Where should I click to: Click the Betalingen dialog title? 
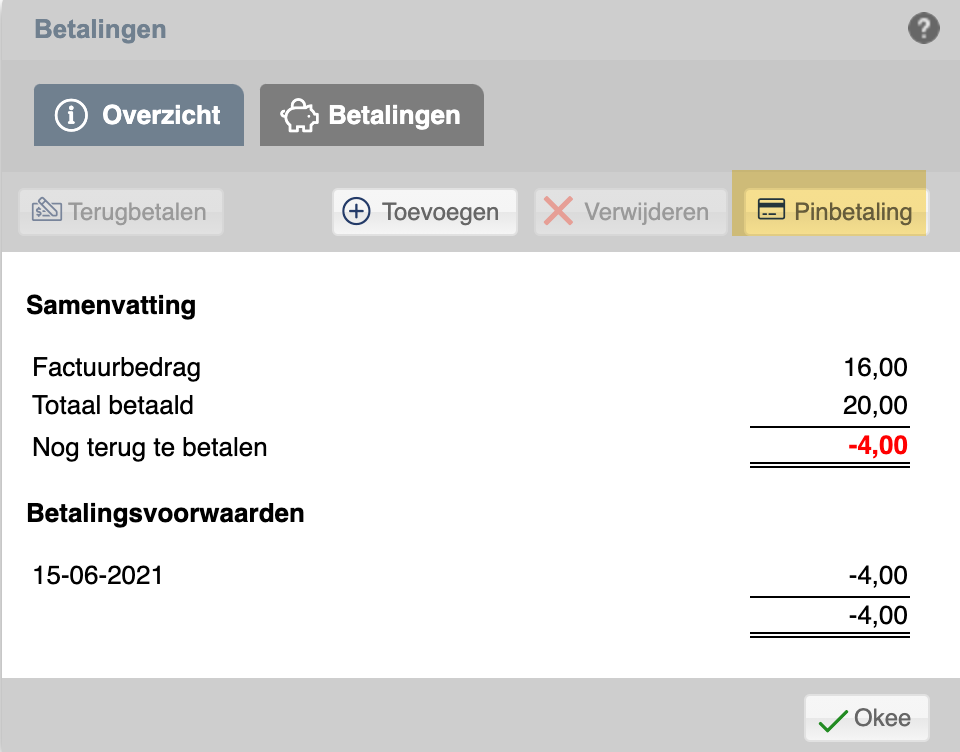point(100,29)
